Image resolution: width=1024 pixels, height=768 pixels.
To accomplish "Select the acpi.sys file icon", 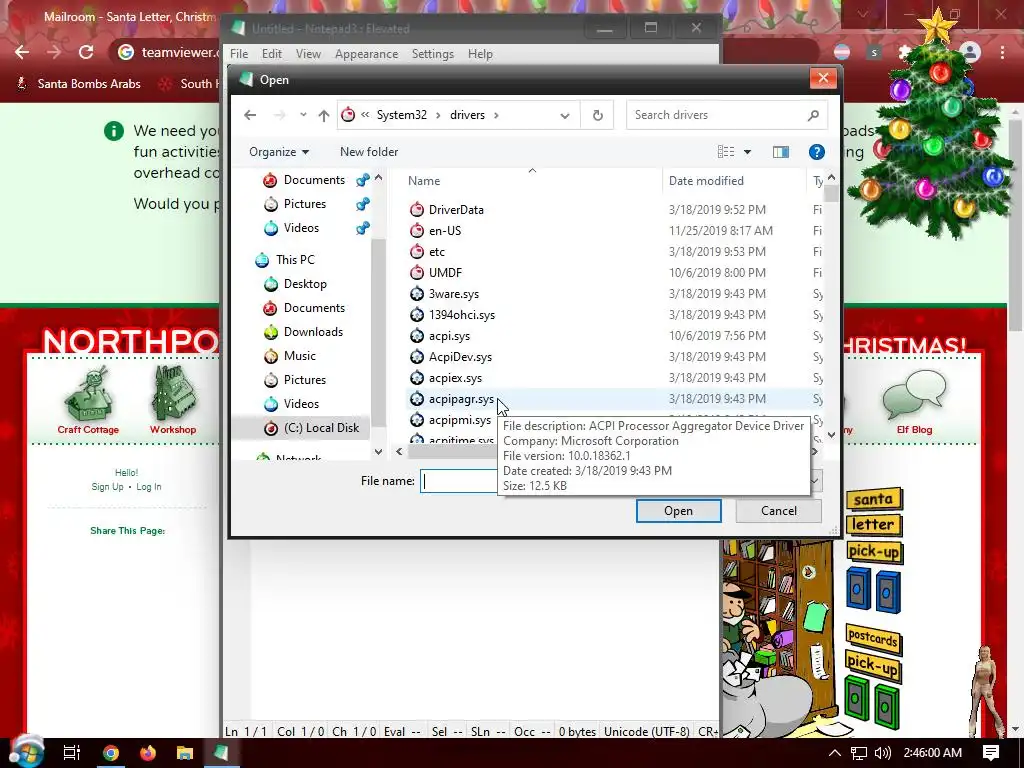I will click(417, 336).
